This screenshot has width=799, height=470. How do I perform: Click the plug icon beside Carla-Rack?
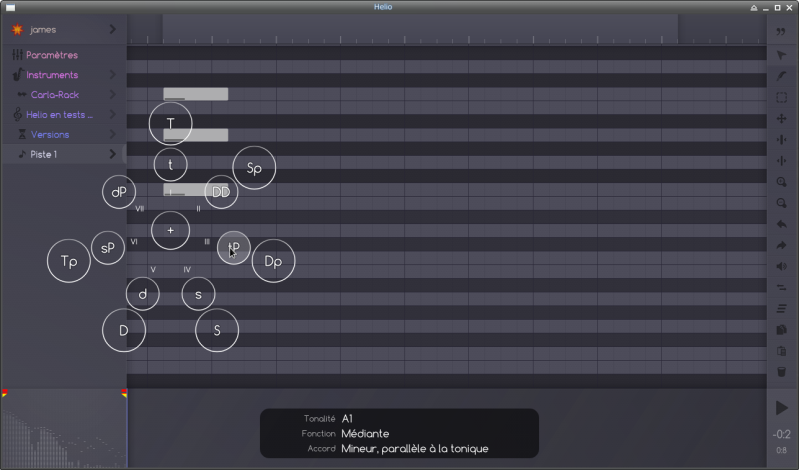coord(22,94)
